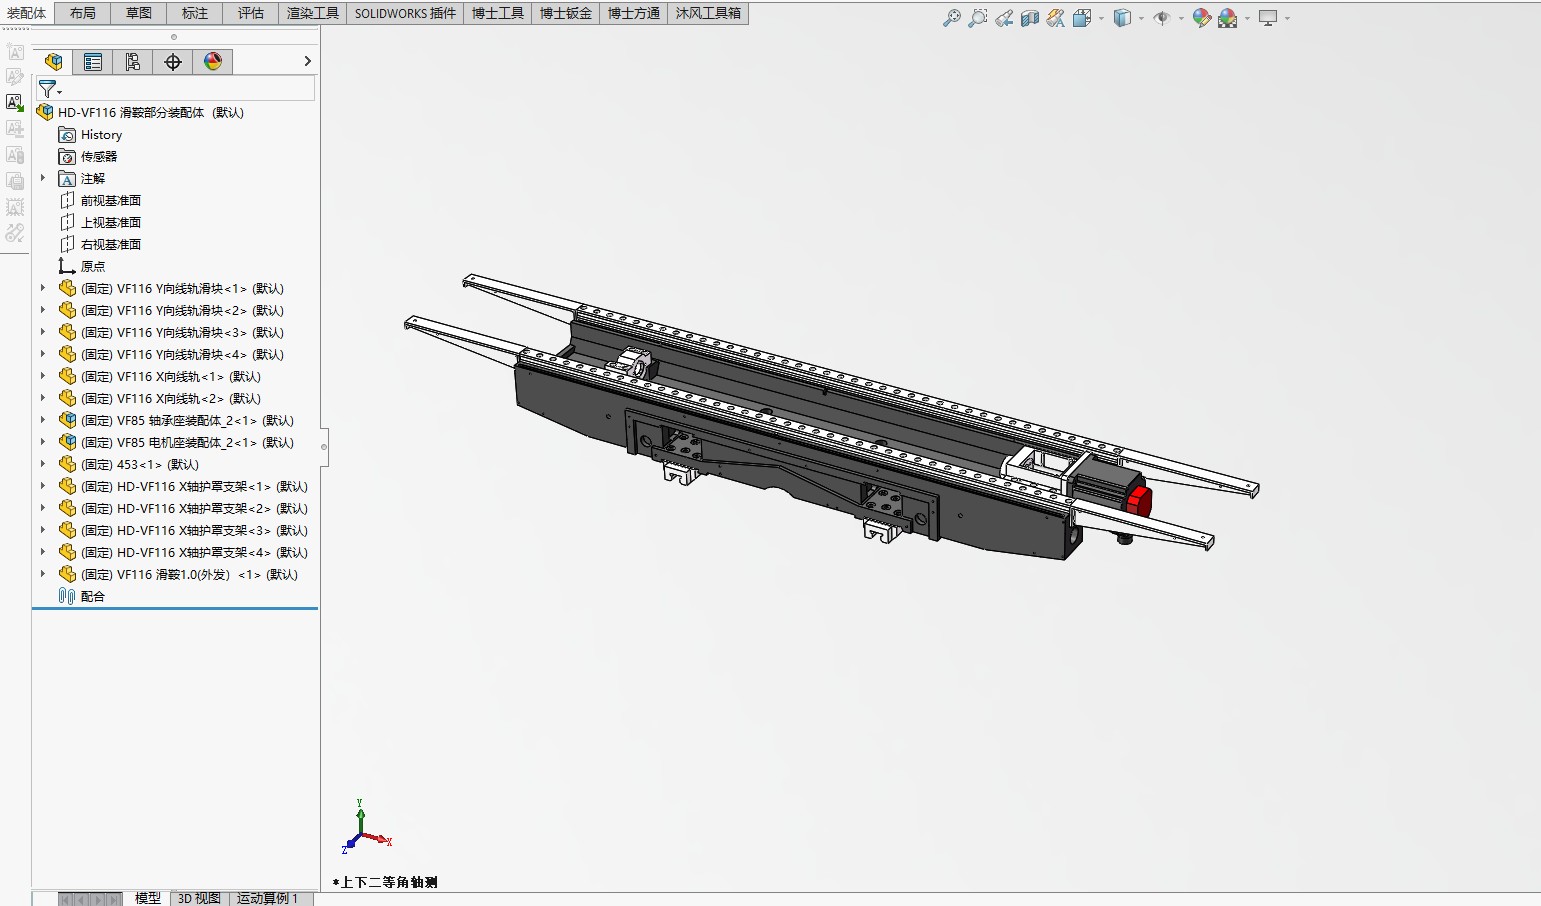1541x906 pixels.
Task: Open the View Settings dropdown arrow
Action: pos(1287,18)
